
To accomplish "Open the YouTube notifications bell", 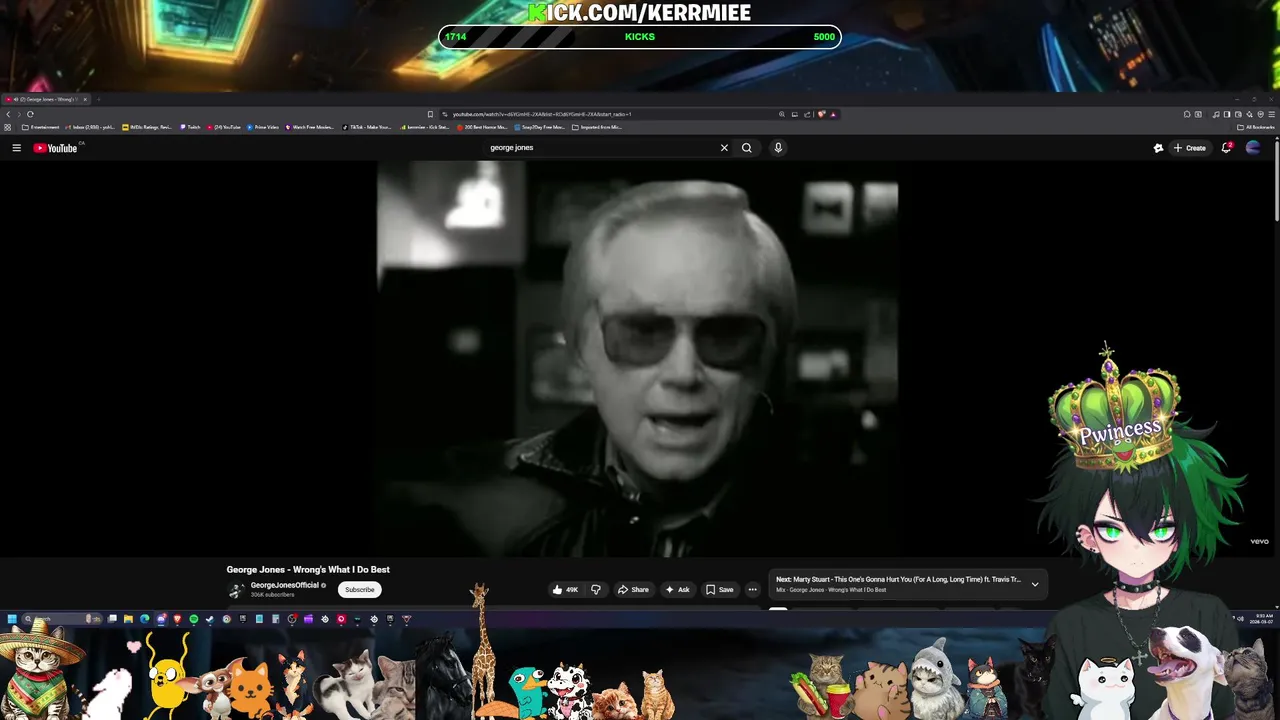I will tap(1226, 148).
